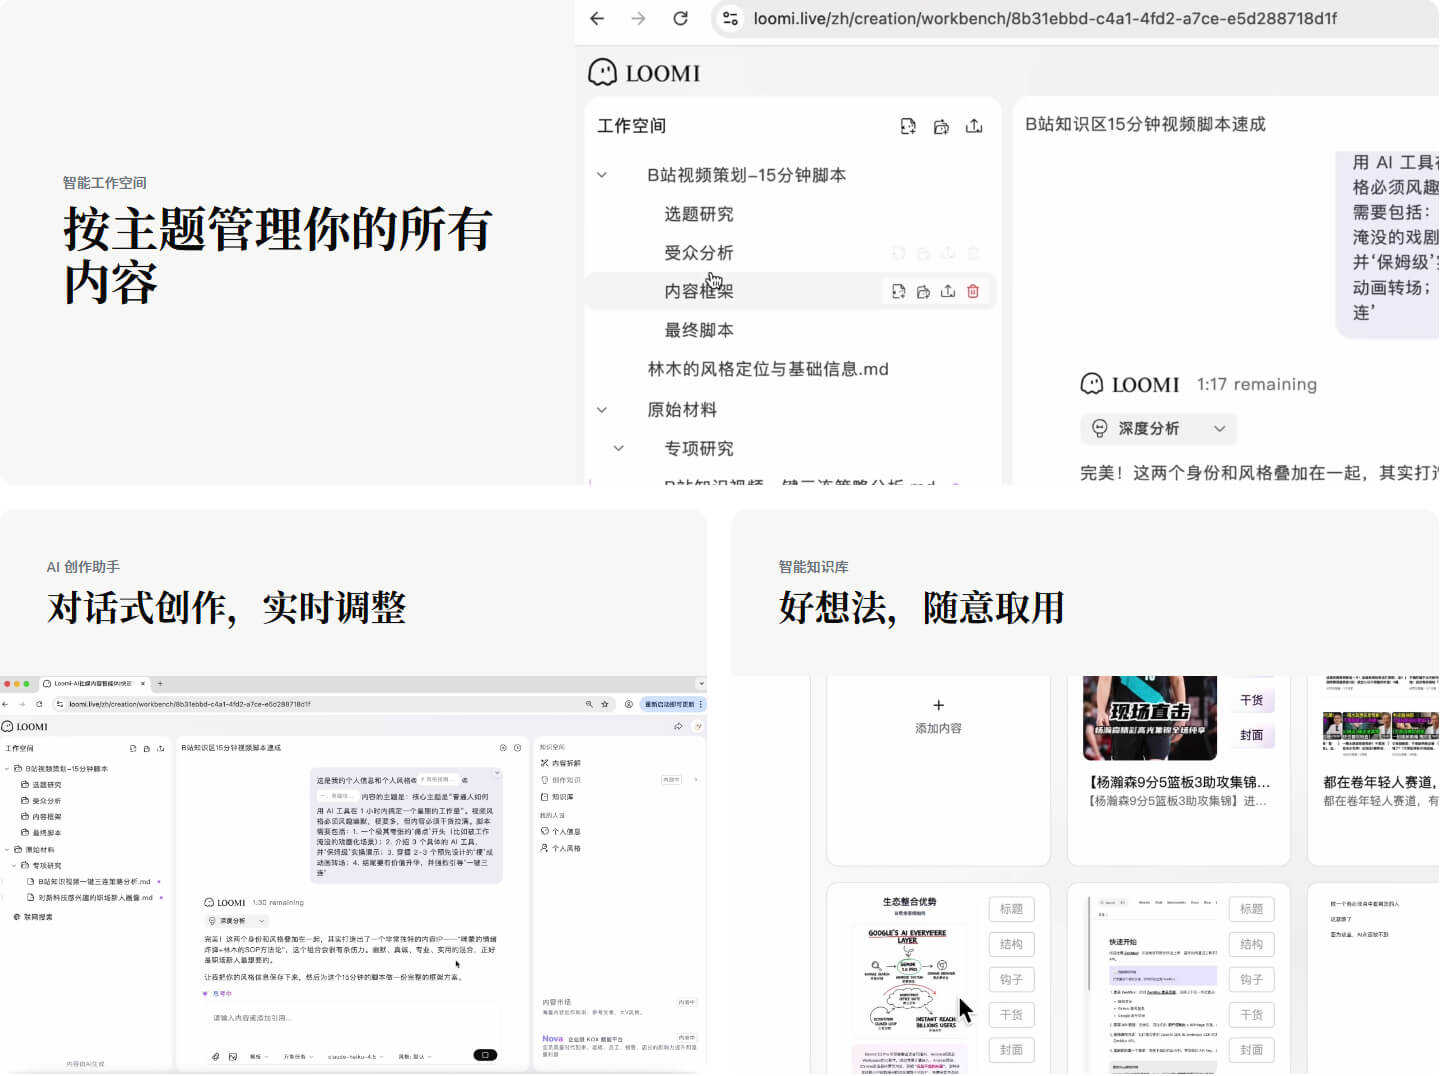
Task: Click new file icon in large 工作空间 header
Action: pos(907,126)
